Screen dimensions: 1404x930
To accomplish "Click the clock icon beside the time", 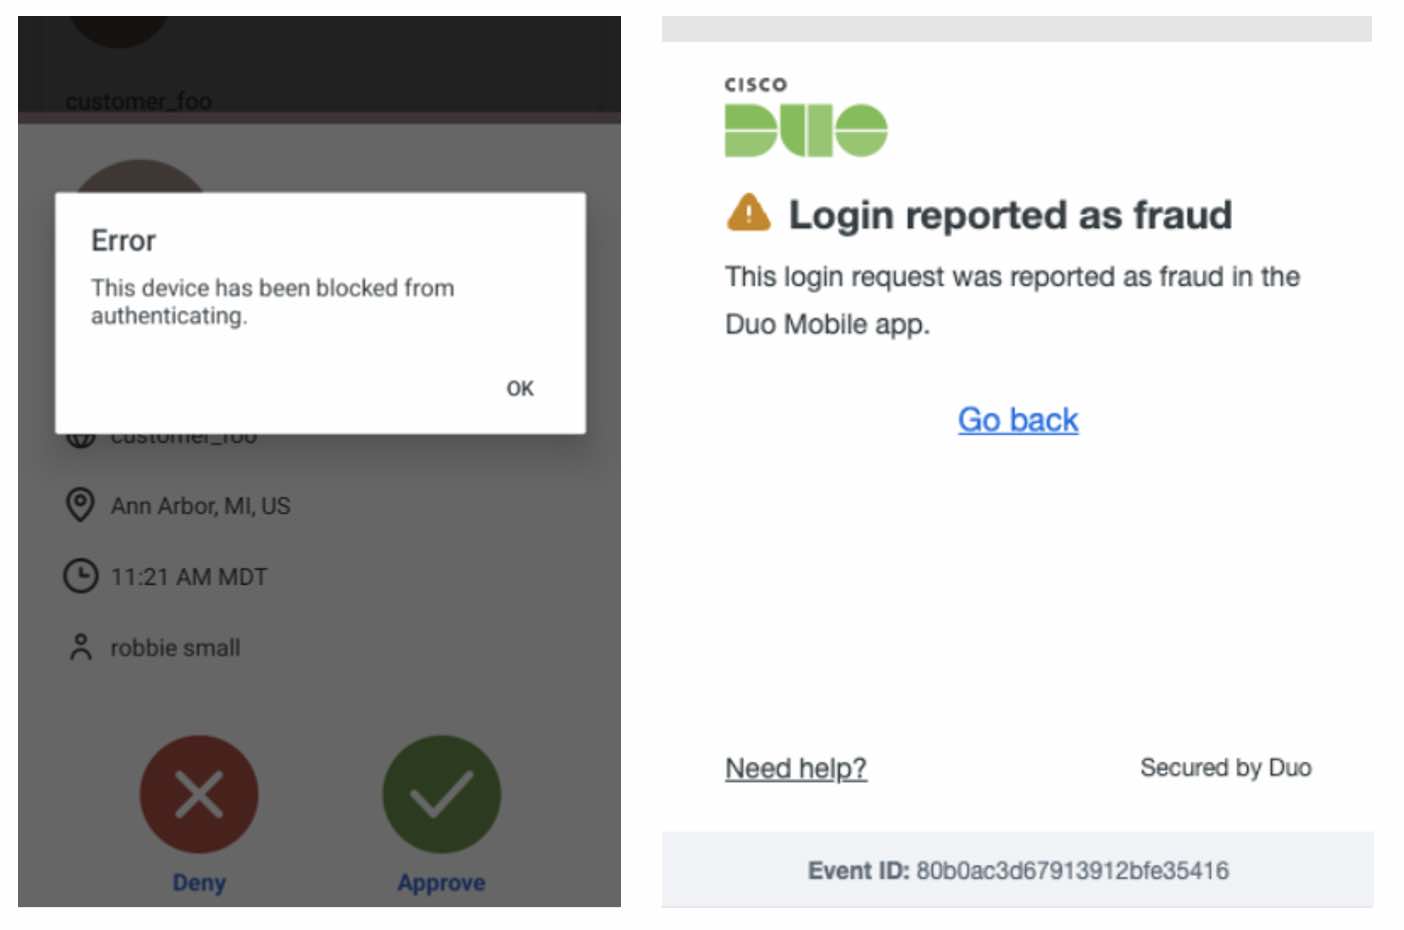I will coord(80,576).
